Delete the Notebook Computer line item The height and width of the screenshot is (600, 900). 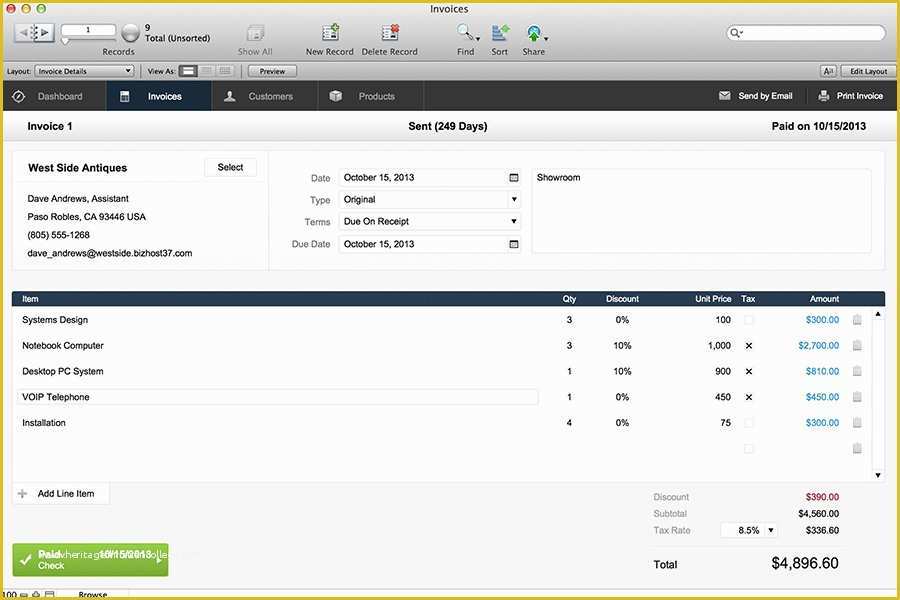pyautogui.click(x=857, y=346)
